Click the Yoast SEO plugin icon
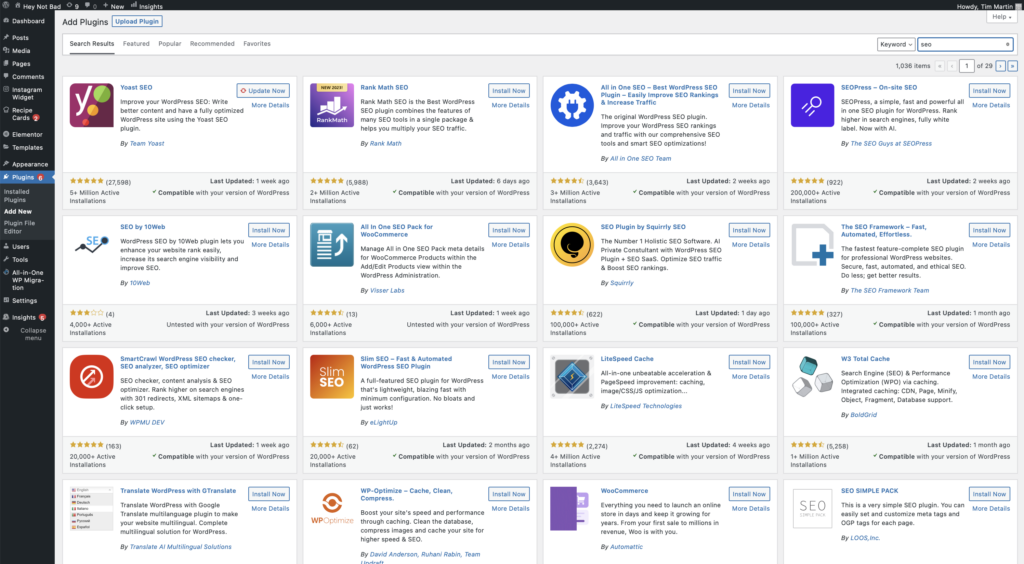Image resolution: width=1024 pixels, height=564 pixels. click(91, 105)
